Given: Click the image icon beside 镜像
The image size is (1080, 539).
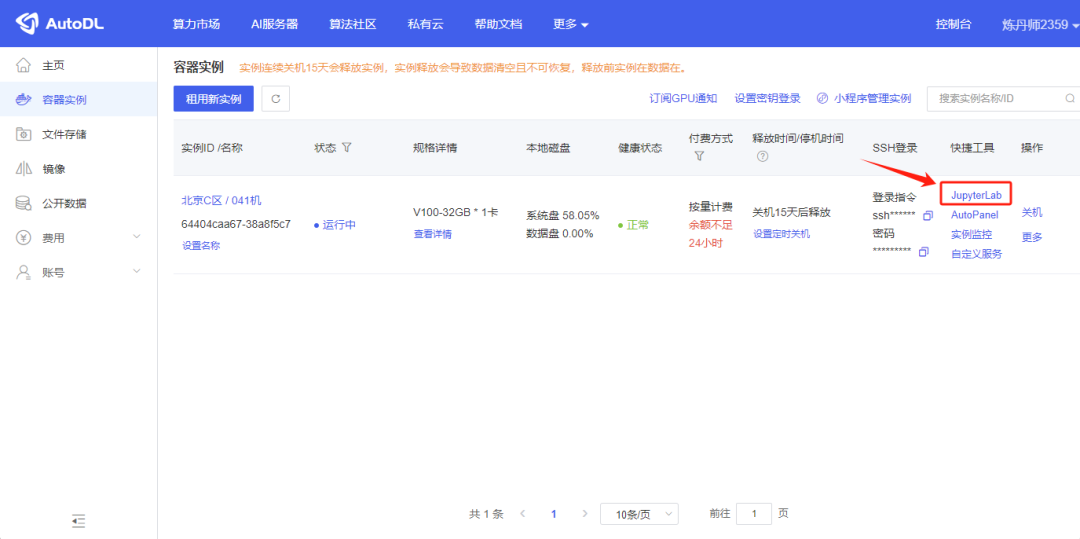Looking at the screenshot, I should pyautogui.click(x=23, y=169).
